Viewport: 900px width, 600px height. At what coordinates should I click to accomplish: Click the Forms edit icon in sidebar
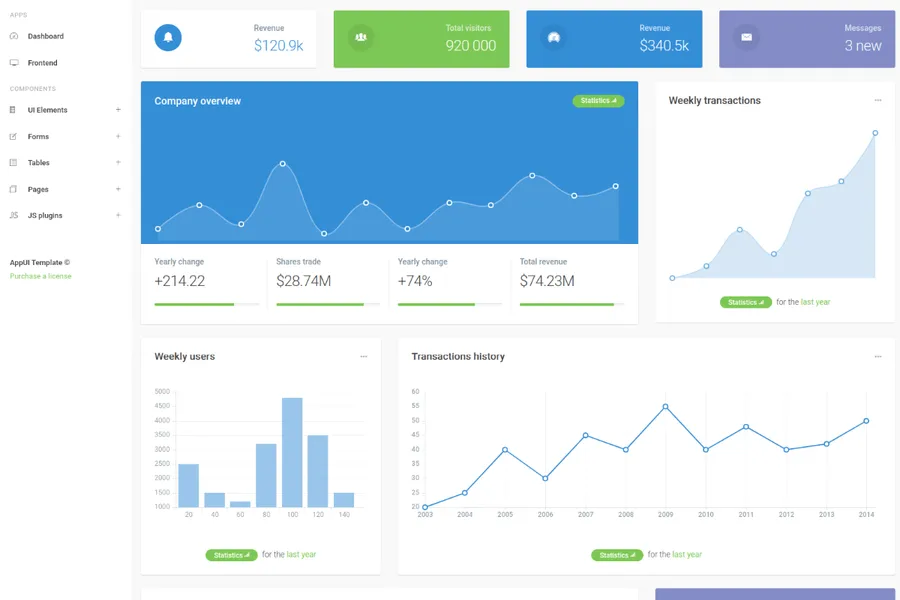(x=14, y=136)
